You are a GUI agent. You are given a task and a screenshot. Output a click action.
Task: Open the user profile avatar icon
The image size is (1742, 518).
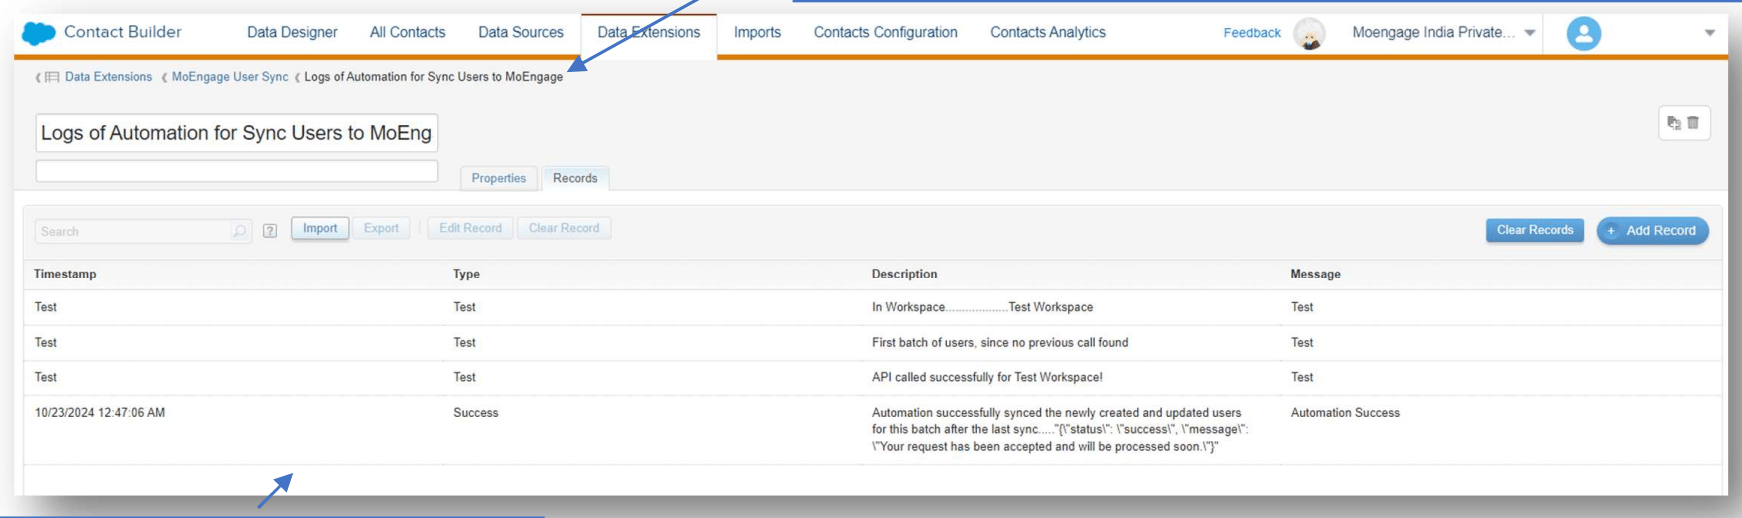tap(1583, 33)
